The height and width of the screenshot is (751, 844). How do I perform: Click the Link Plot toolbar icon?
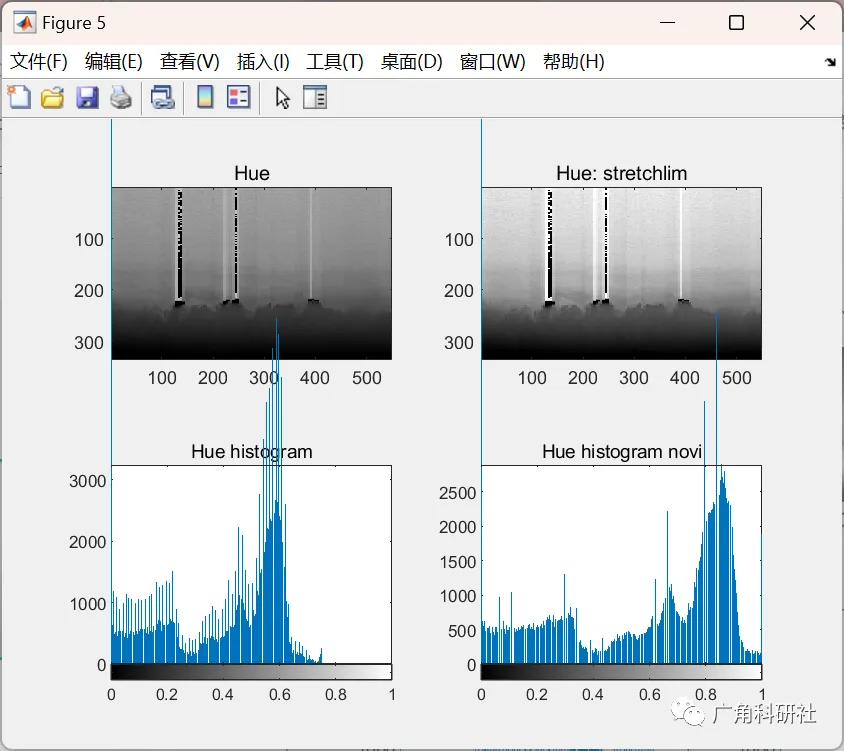(x=163, y=97)
